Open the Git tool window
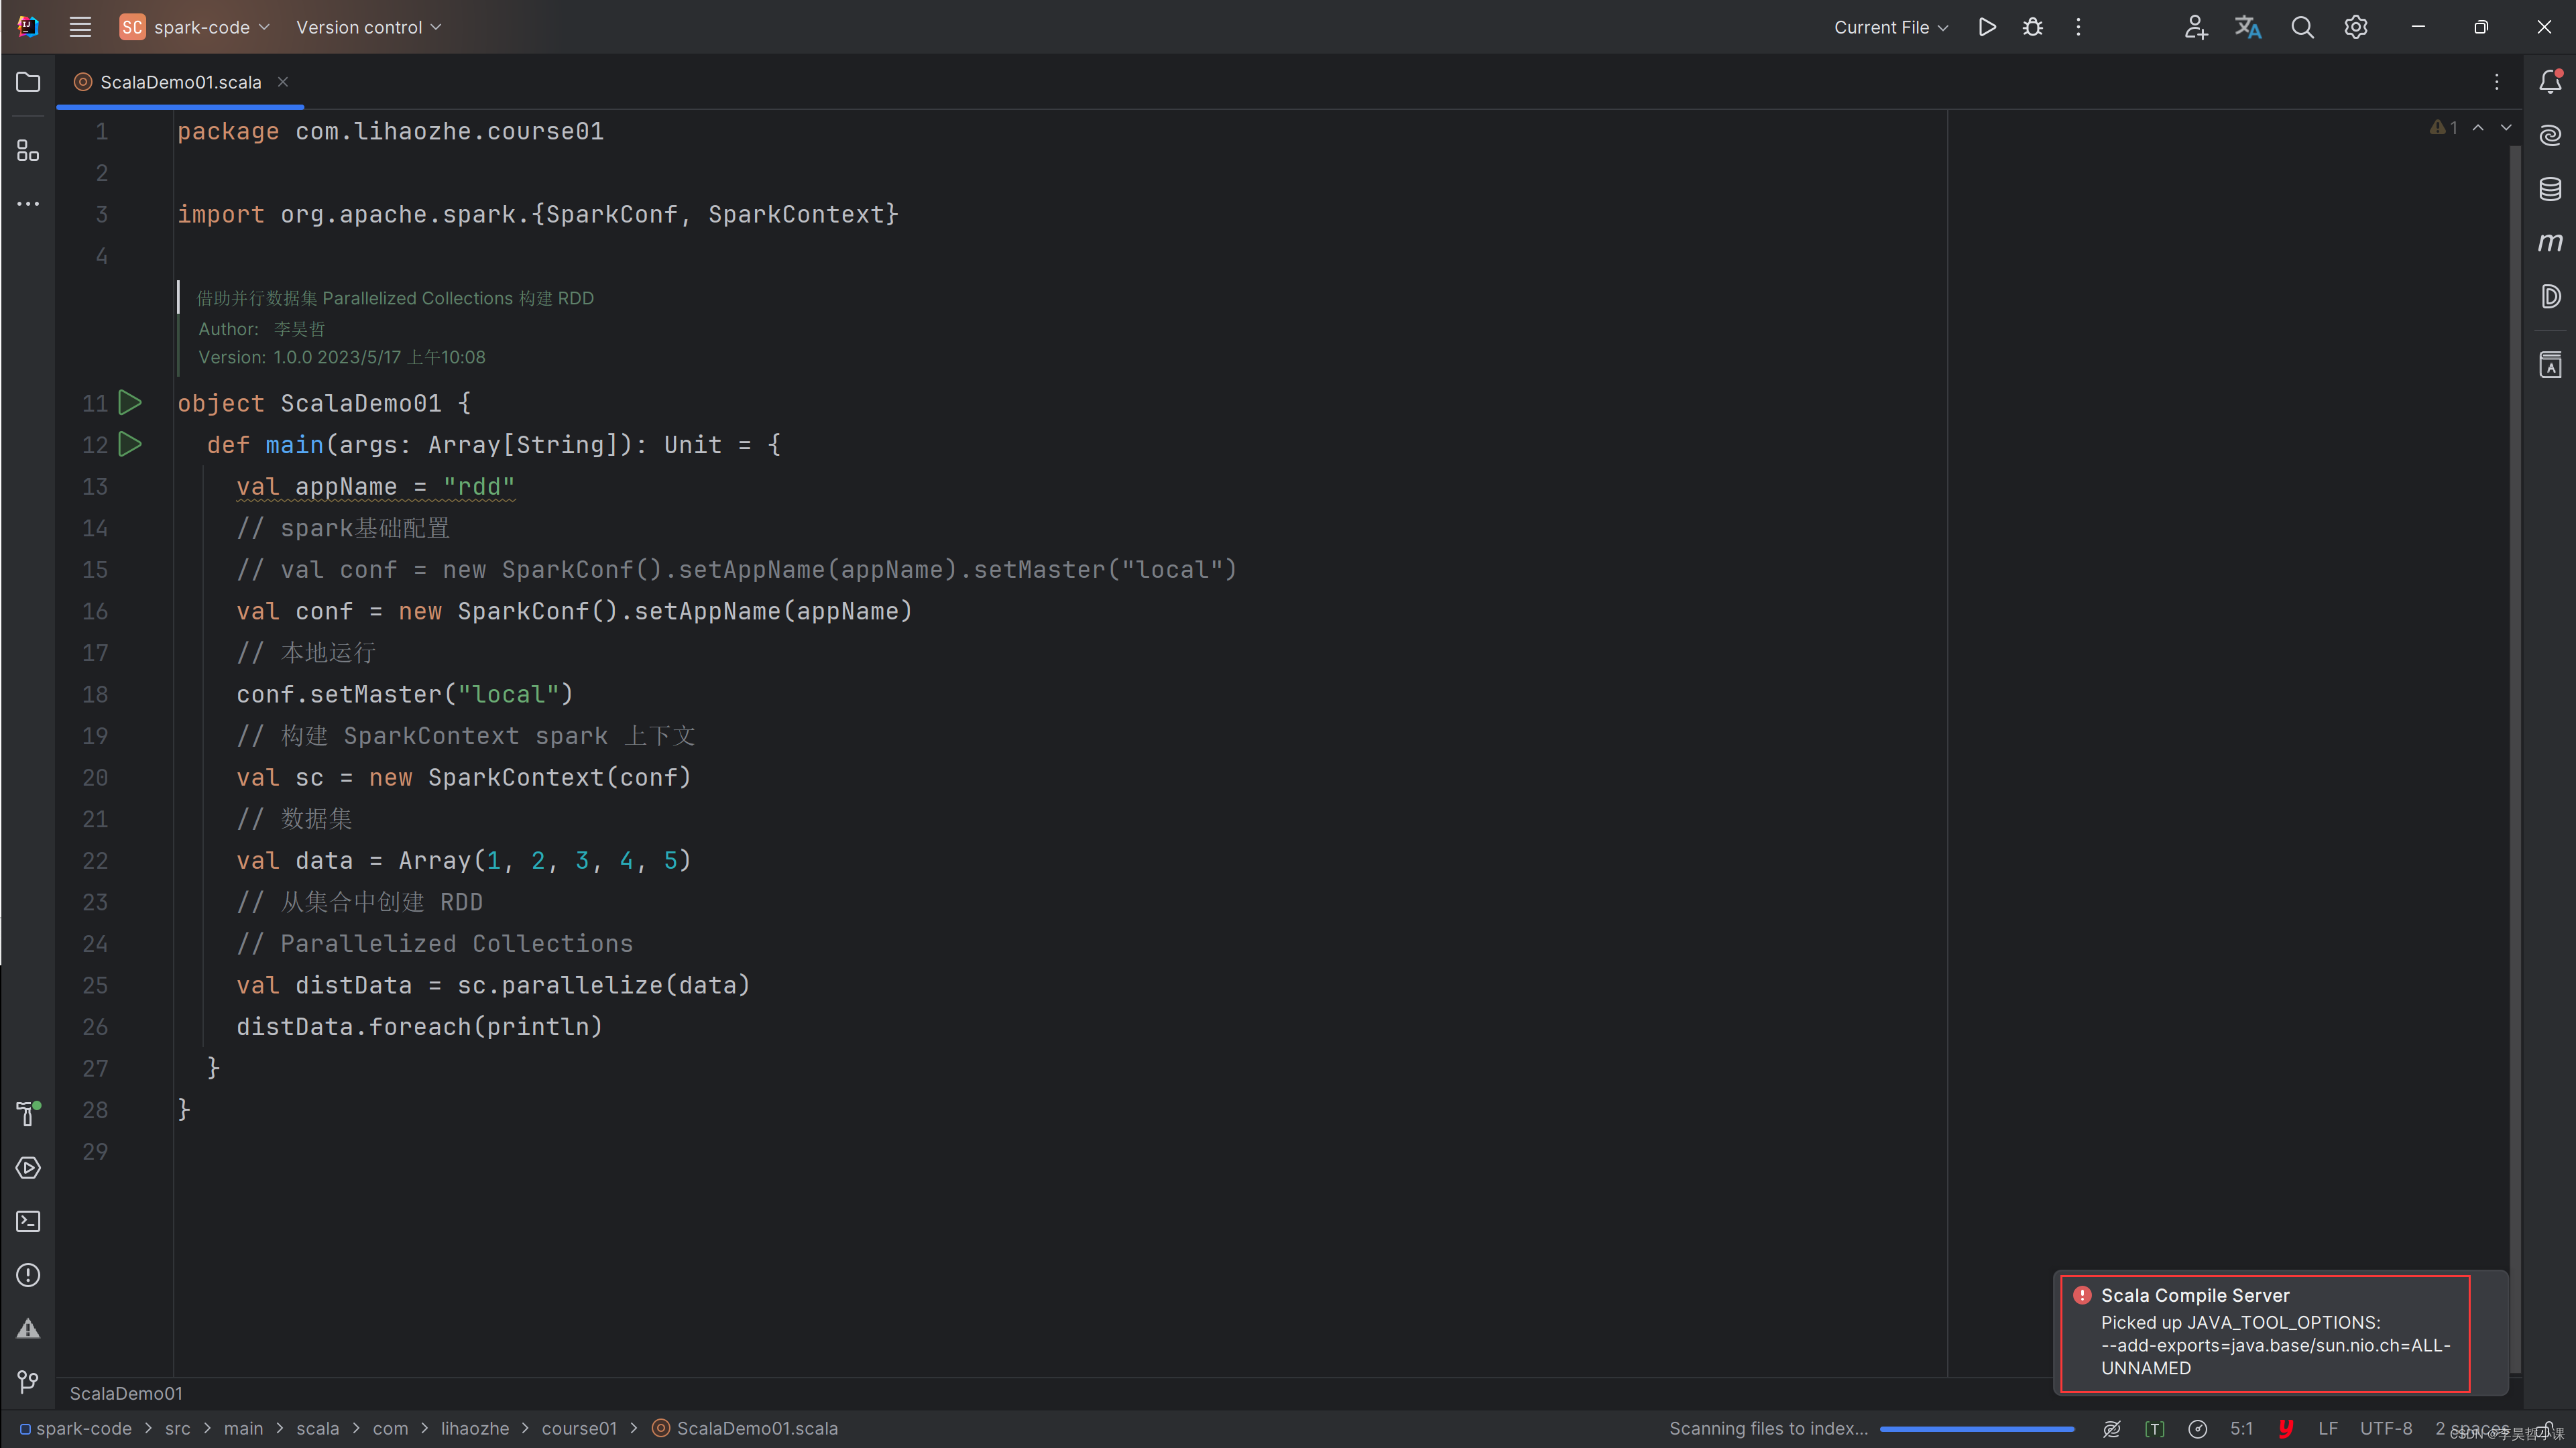2576x1448 pixels. (x=27, y=1382)
